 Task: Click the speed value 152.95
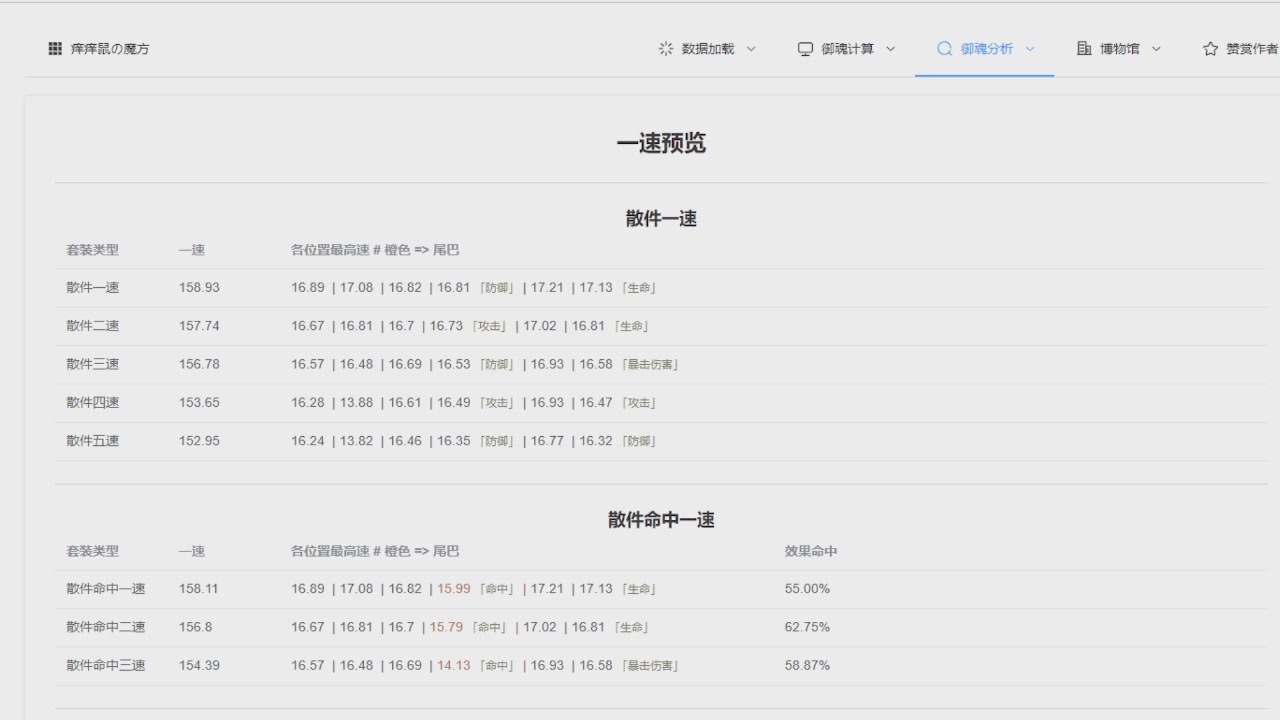(x=199, y=441)
